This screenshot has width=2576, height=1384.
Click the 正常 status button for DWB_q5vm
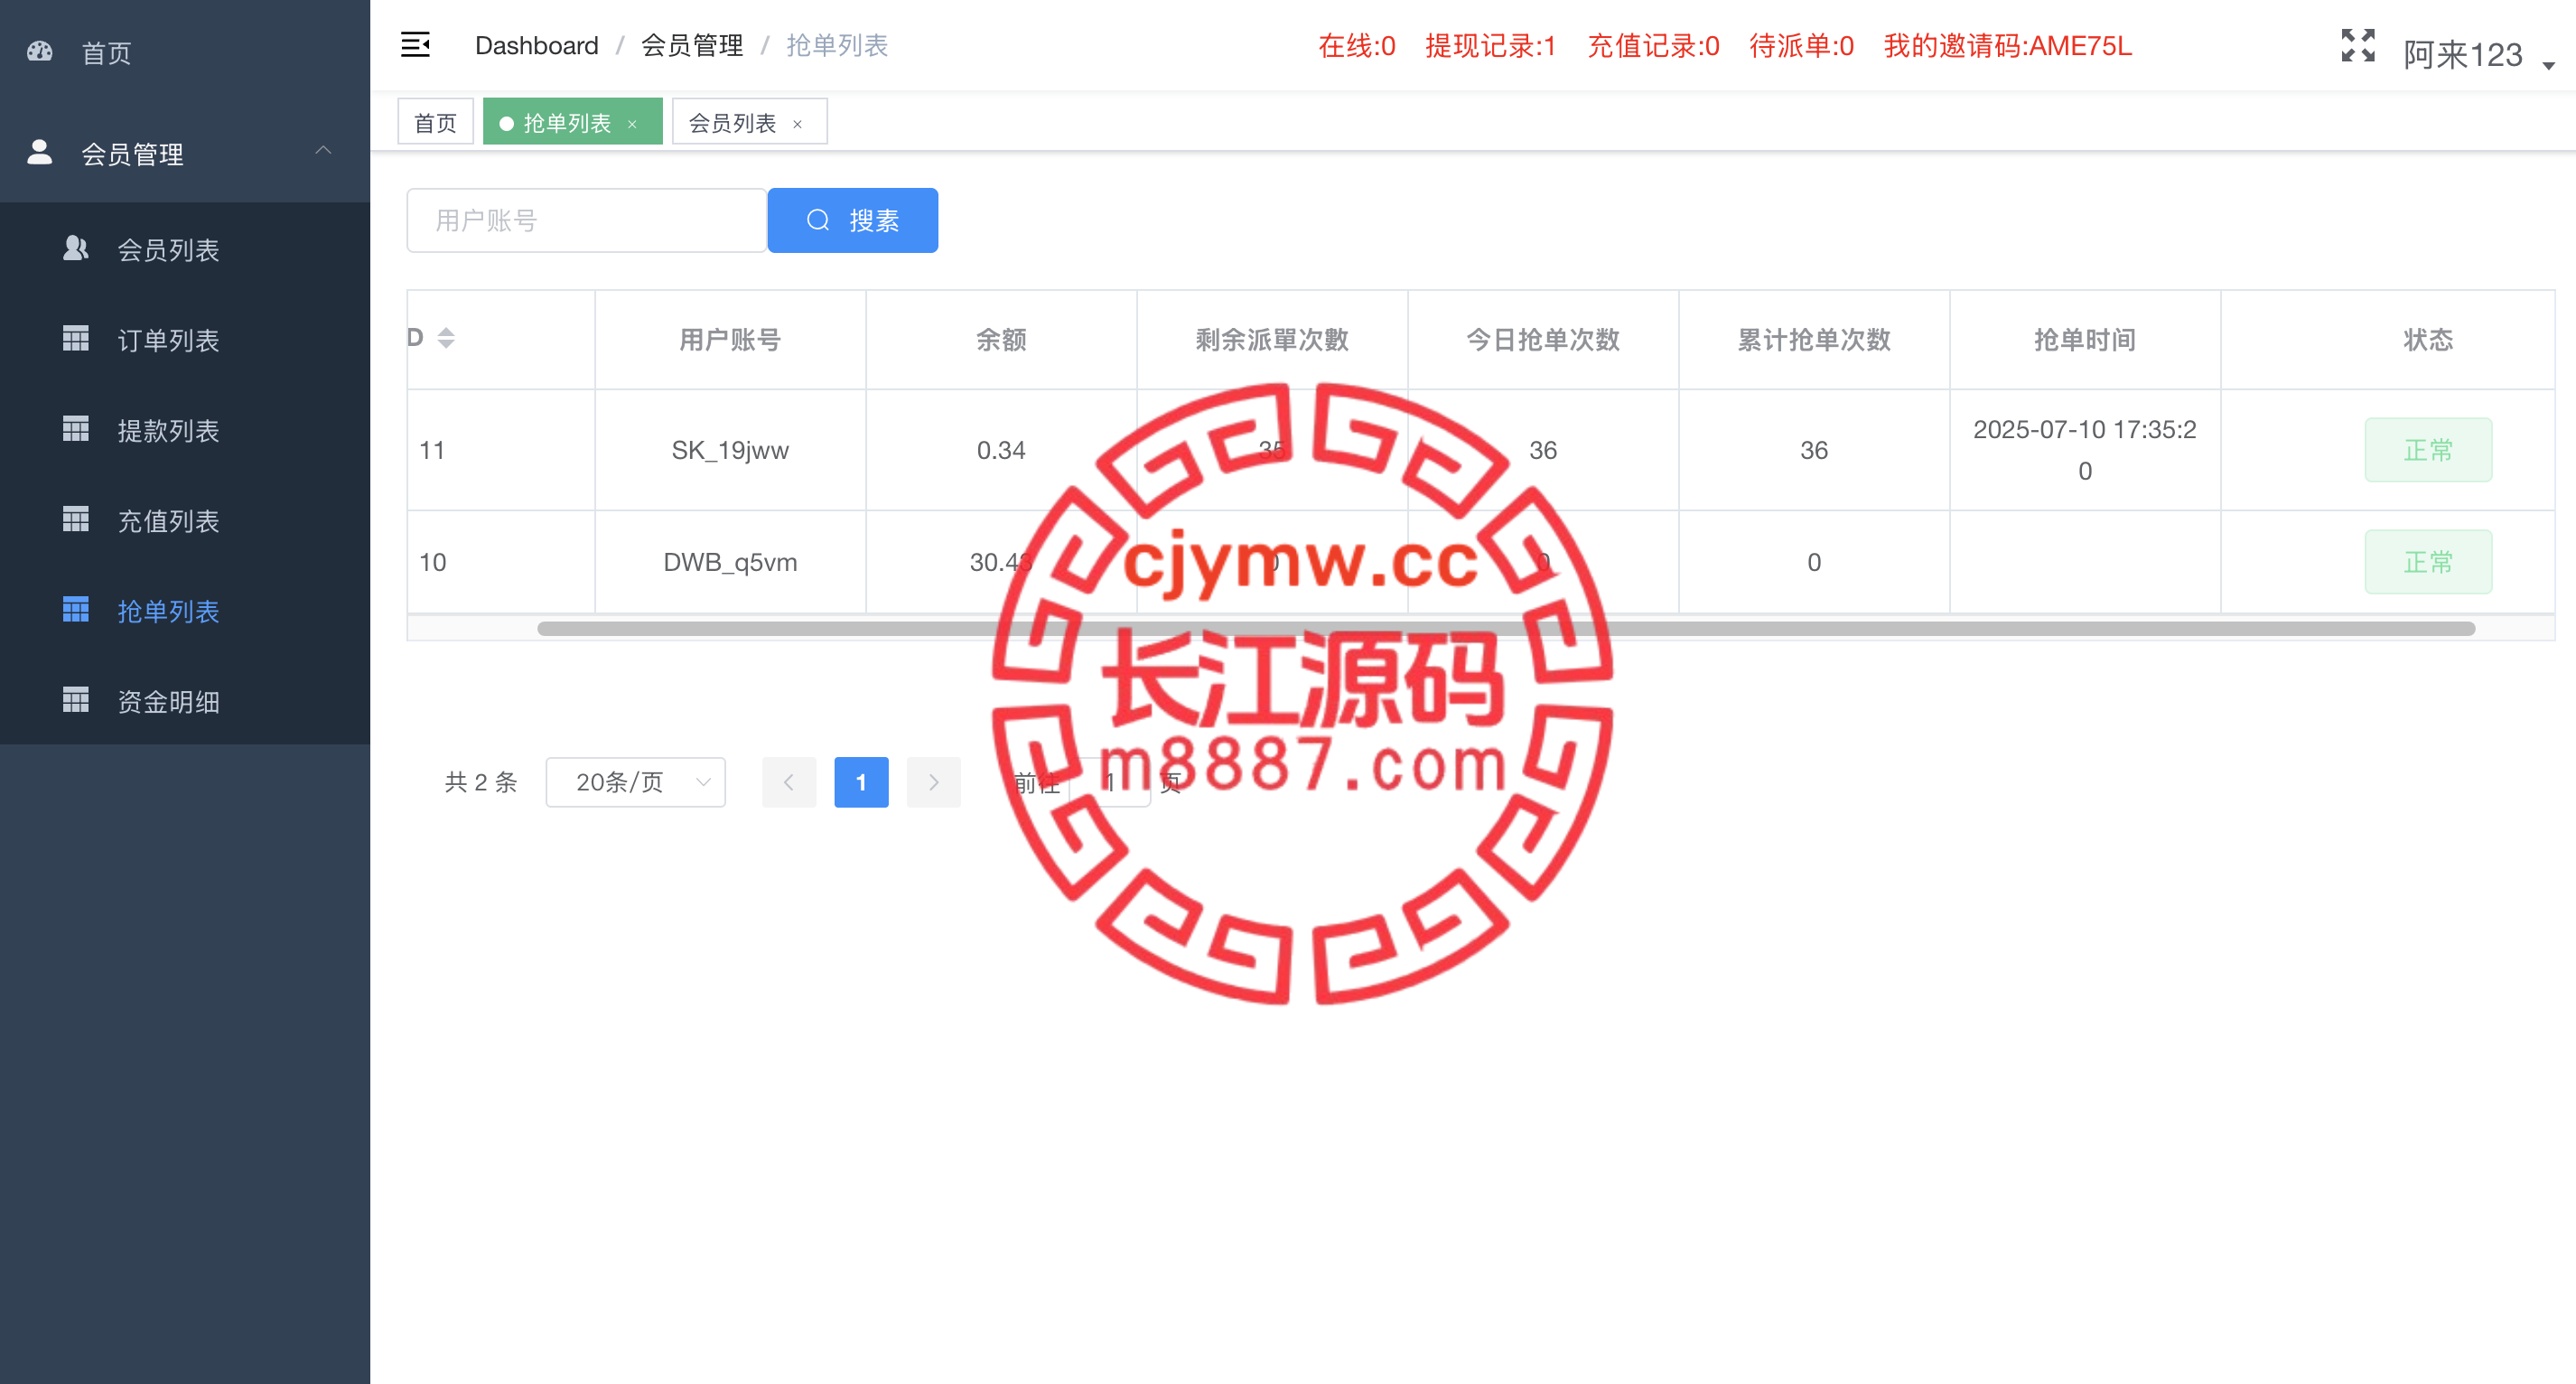coord(2427,562)
